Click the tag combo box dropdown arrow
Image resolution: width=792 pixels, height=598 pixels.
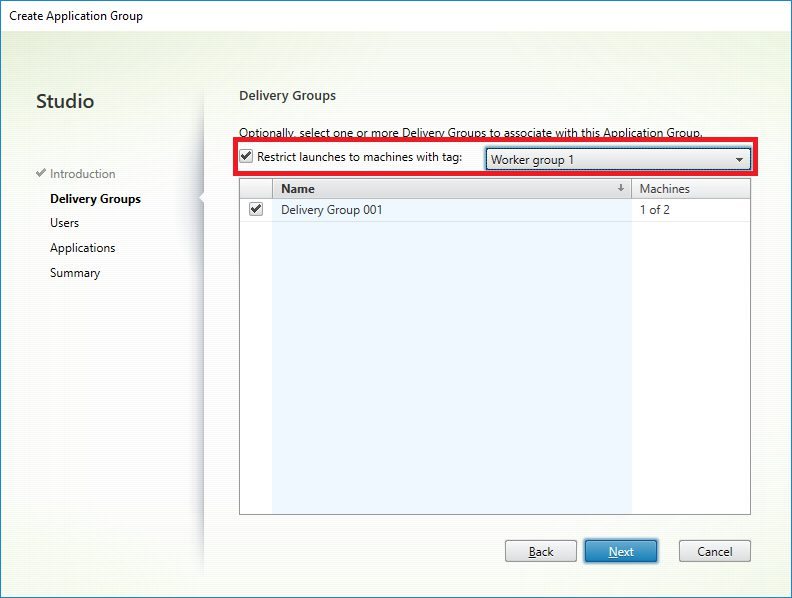[x=739, y=160]
